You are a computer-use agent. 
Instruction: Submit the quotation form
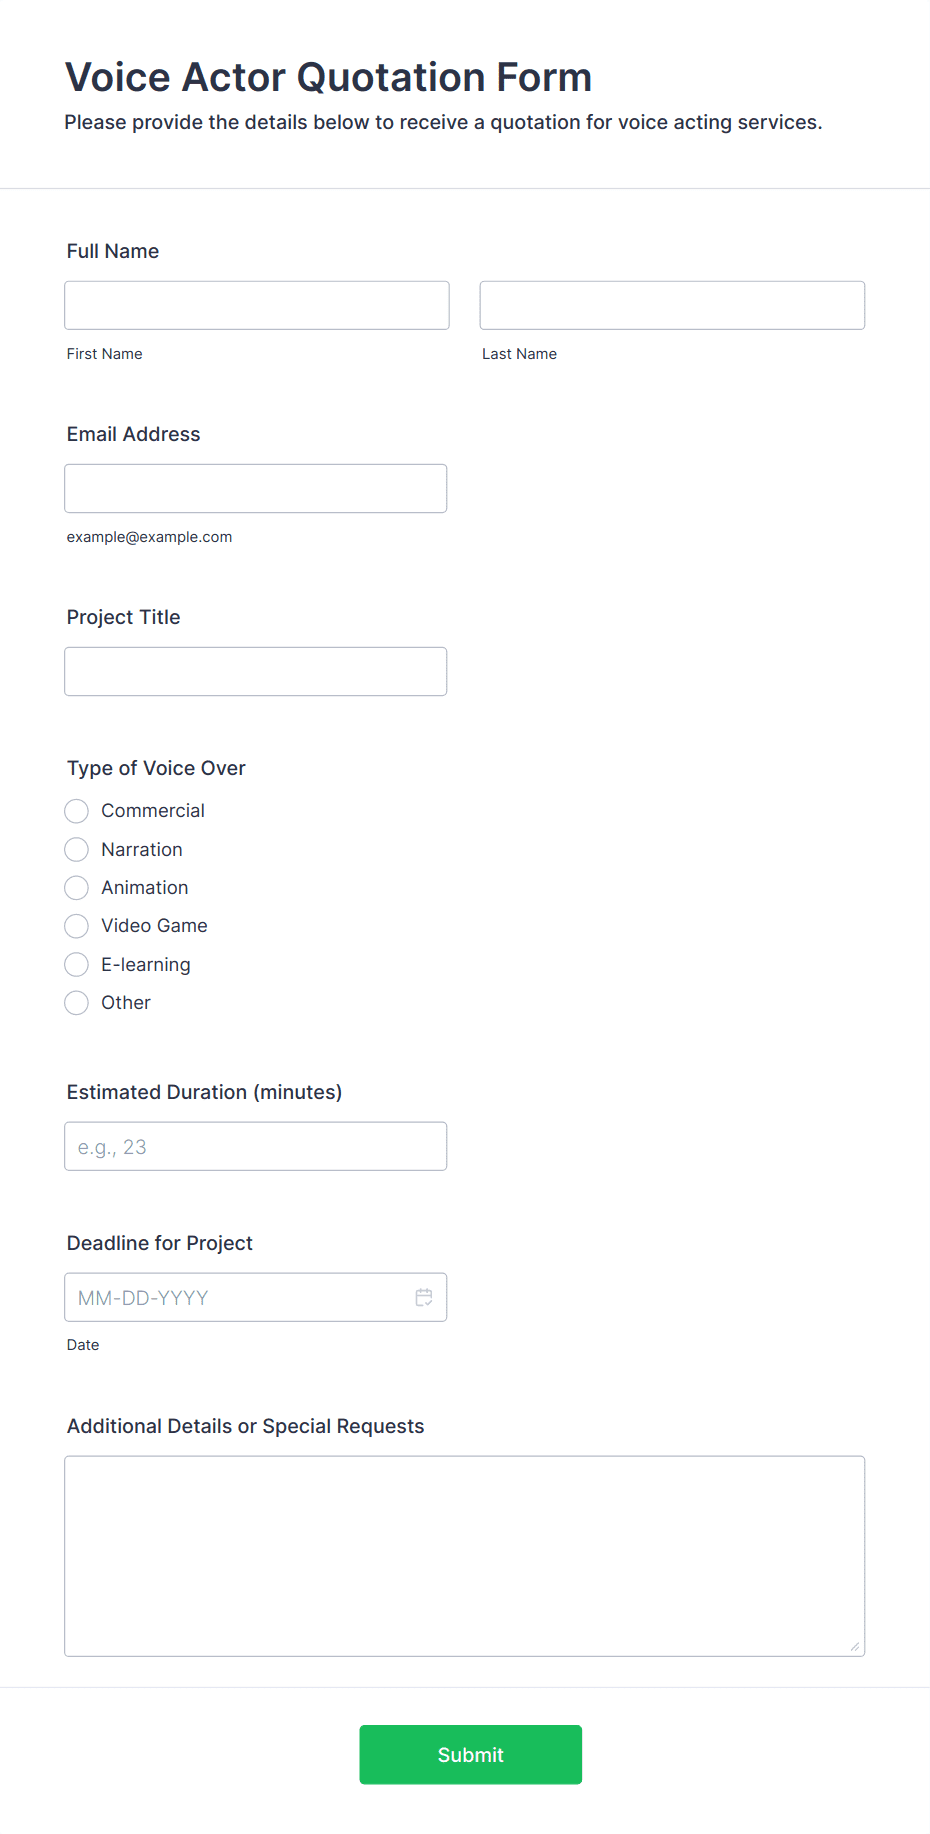pyautogui.click(x=471, y=1754)
